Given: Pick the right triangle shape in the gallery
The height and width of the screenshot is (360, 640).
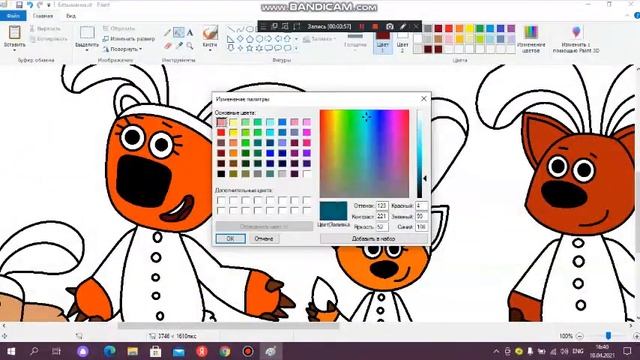Looking at the screenshot, I should [x=231, y=39].
